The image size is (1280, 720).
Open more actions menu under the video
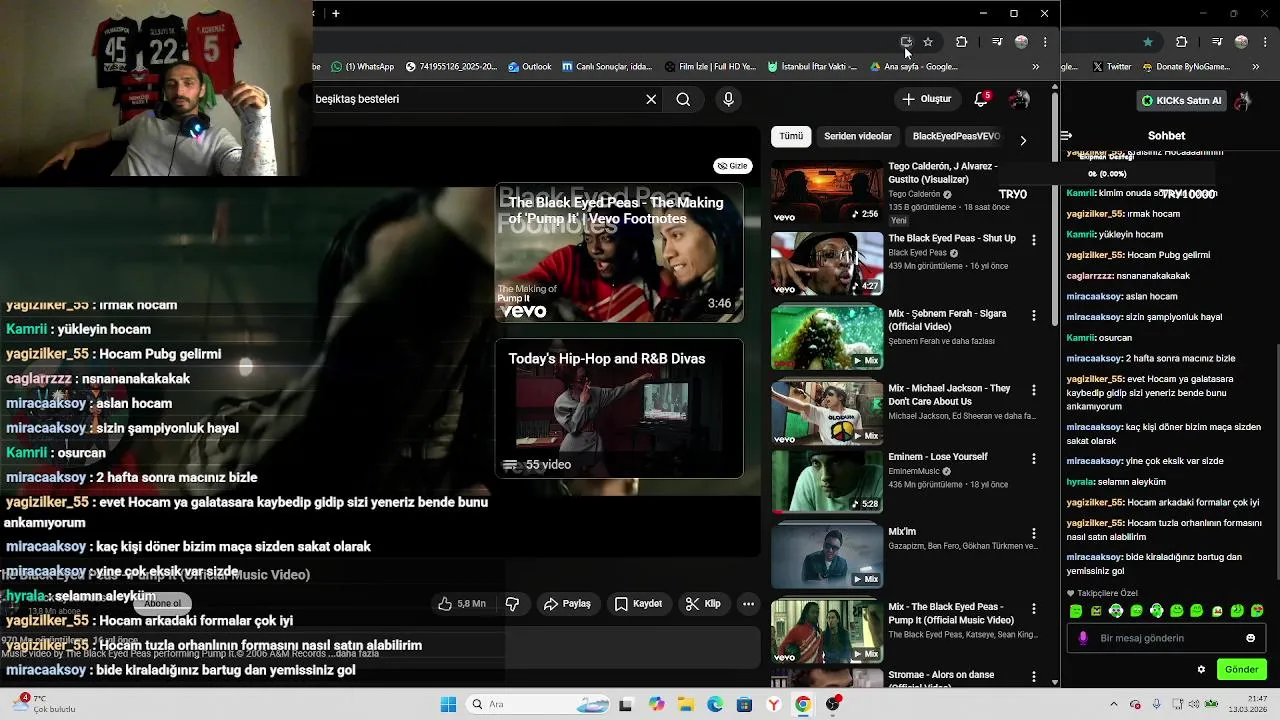click(748, 604)
